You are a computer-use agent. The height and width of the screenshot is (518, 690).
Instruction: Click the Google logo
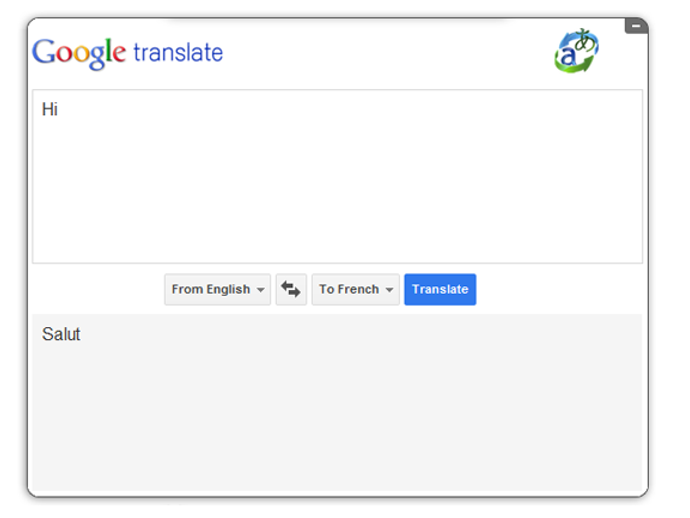point(79,52)
